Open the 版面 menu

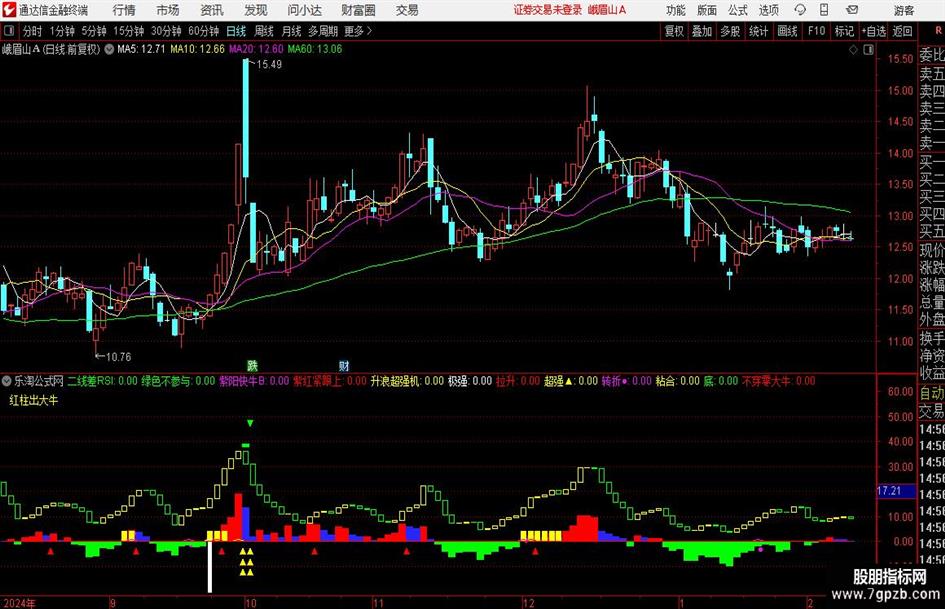[707, 10]
